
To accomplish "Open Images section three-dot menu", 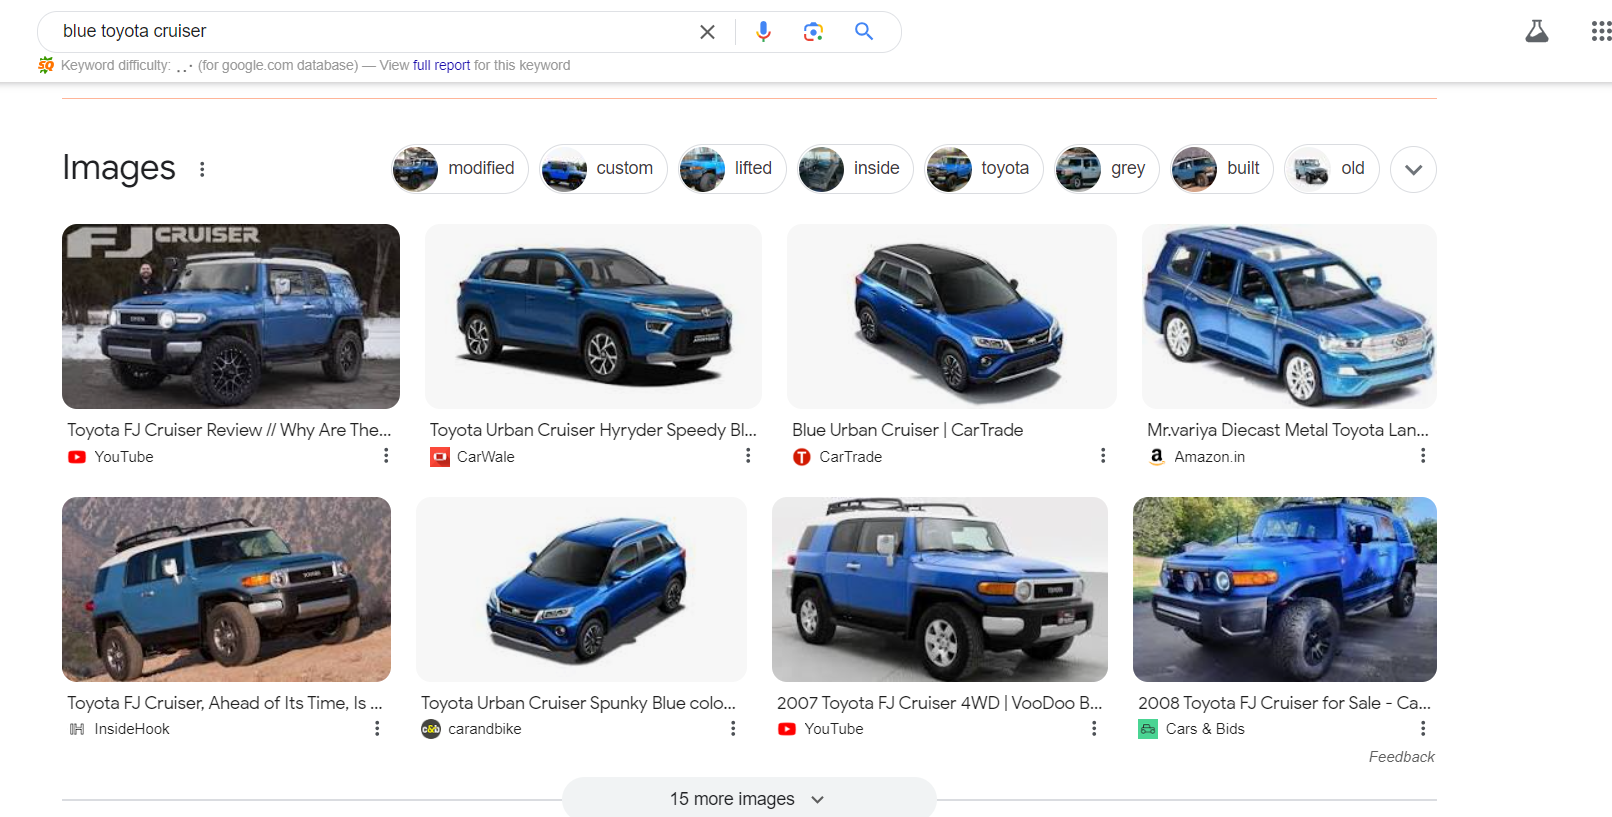I will coord(202,169).
